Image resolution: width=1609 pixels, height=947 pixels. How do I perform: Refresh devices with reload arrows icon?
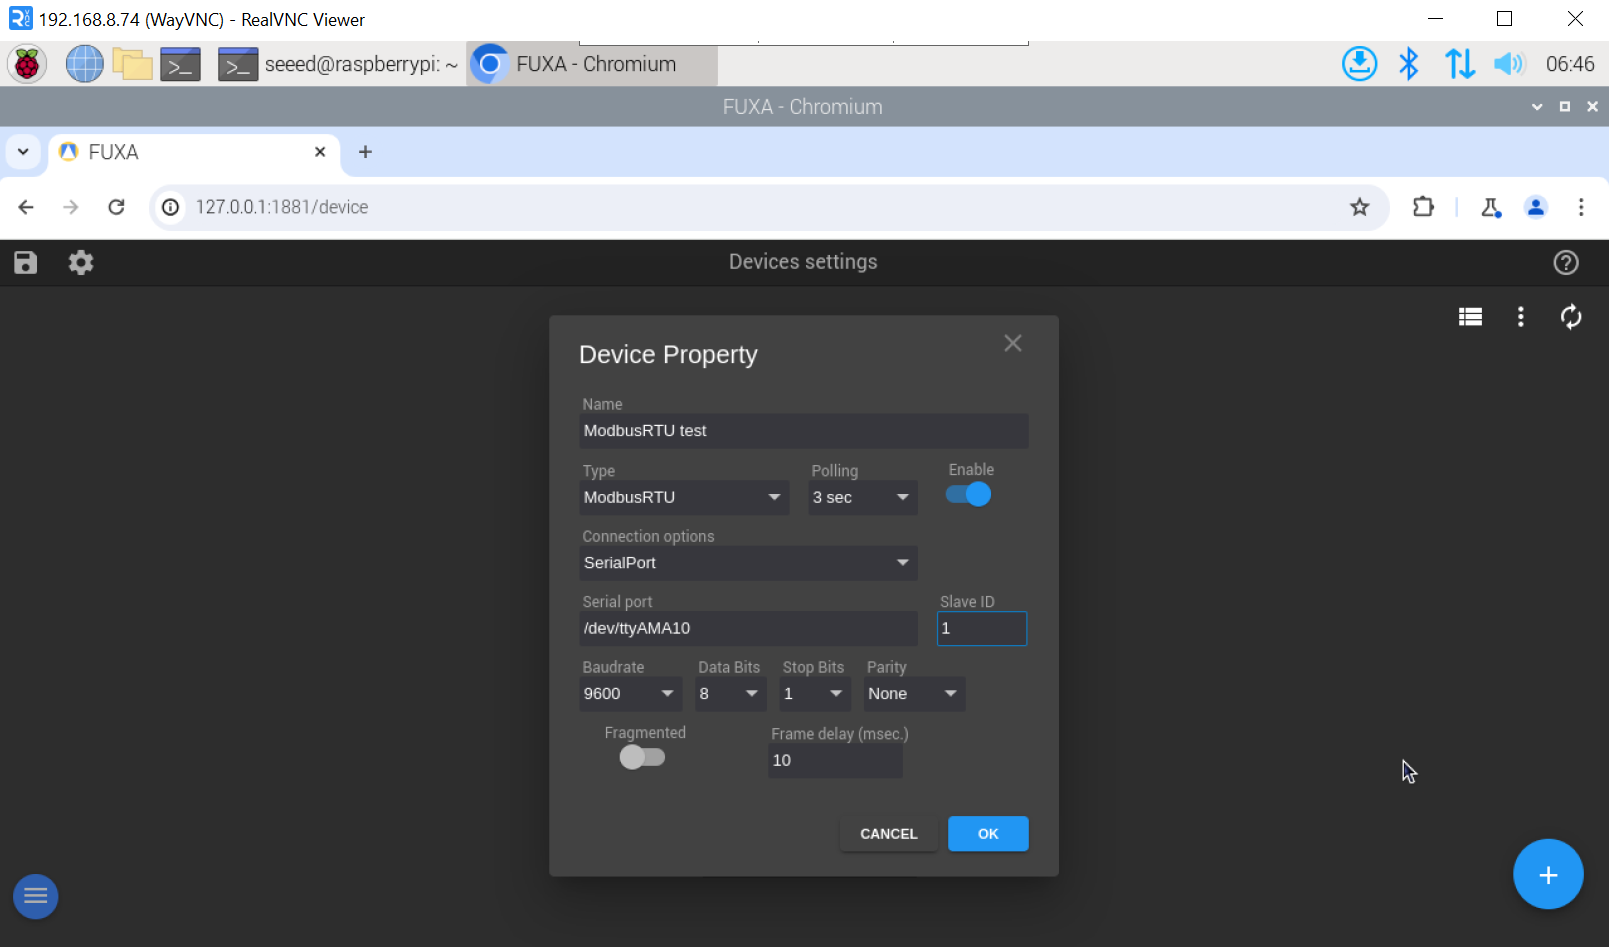pyautogui.click(x=1571, y=317)
